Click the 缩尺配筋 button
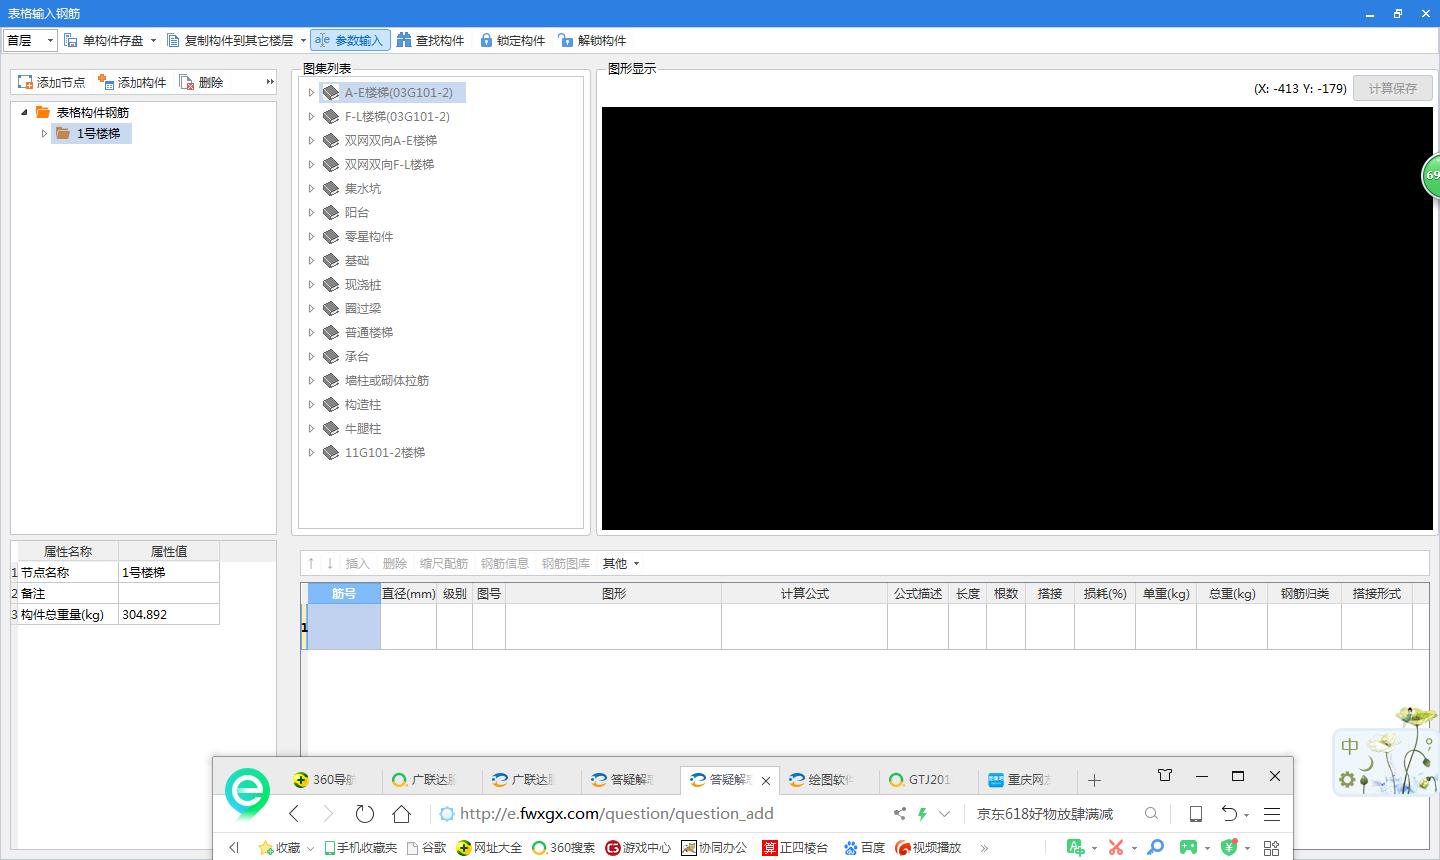1440x860 pixels. (444, 563)
